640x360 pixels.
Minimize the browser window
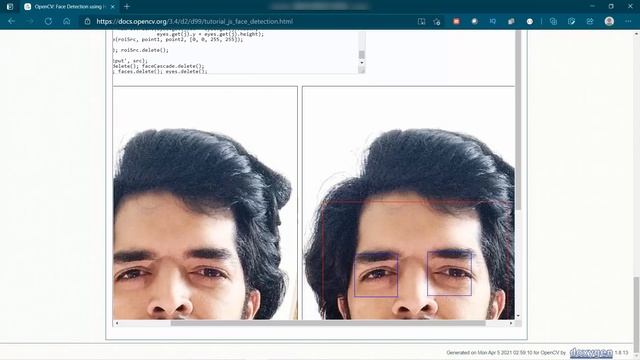tap(592, 7)
